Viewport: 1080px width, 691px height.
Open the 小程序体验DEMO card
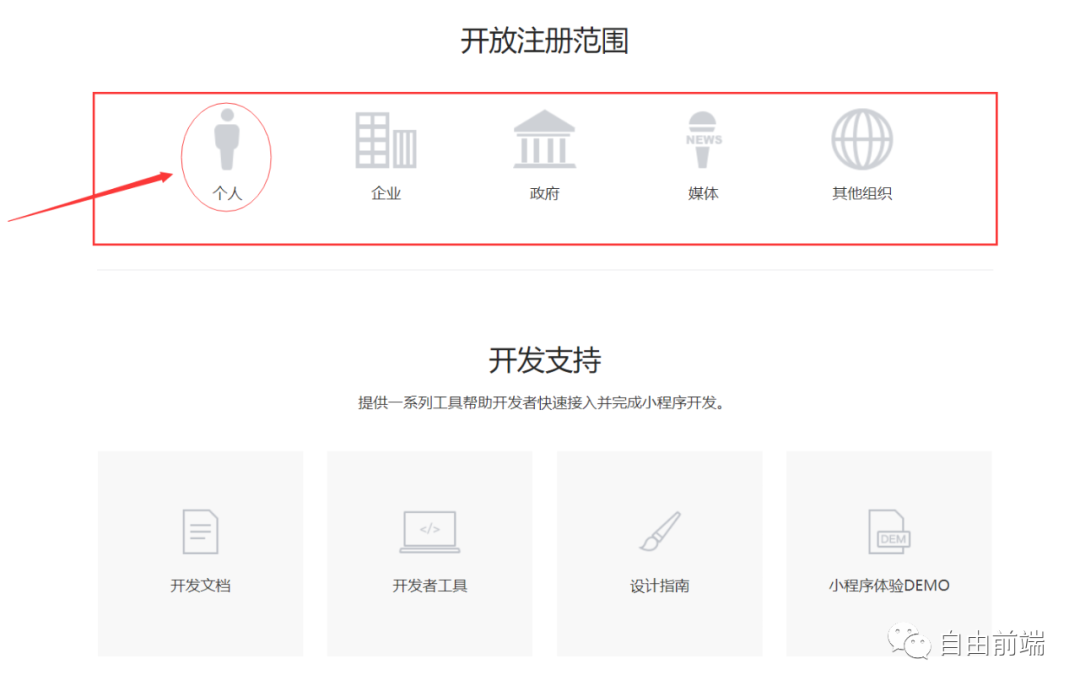coord(888,553)
